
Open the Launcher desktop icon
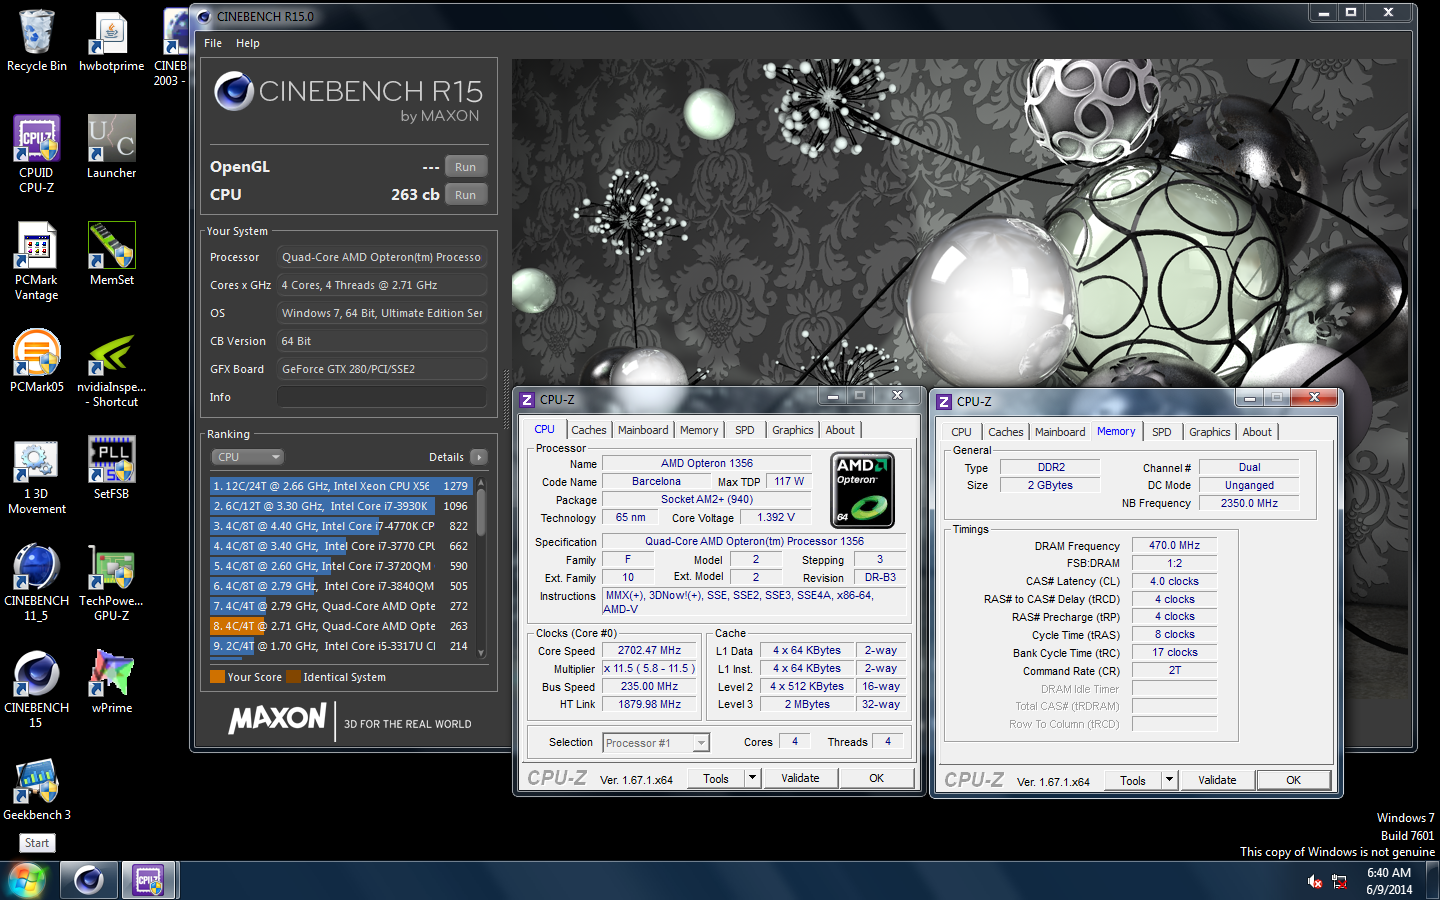coord(111,146)
